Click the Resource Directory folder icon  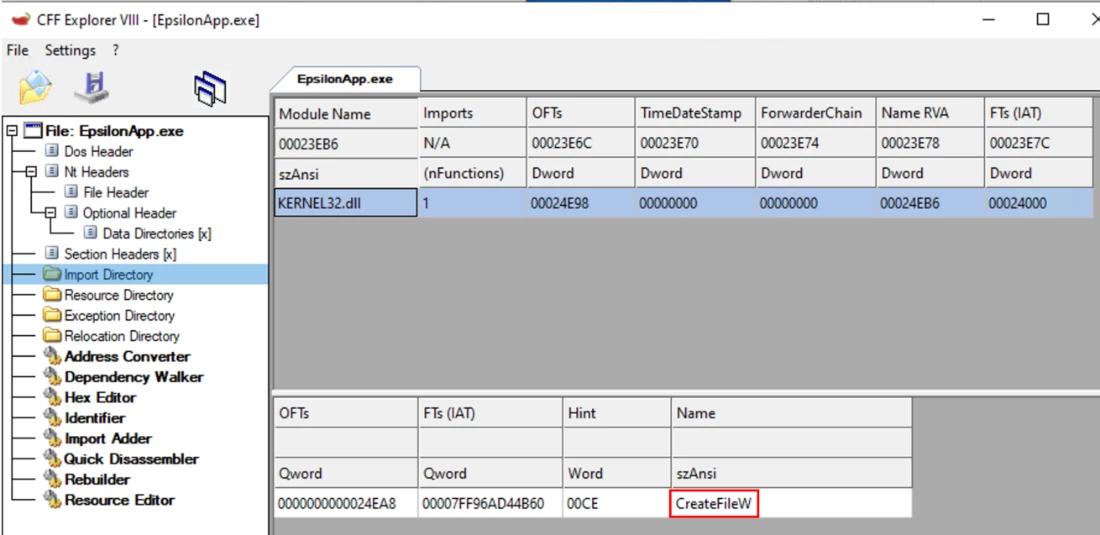[53, 294]
